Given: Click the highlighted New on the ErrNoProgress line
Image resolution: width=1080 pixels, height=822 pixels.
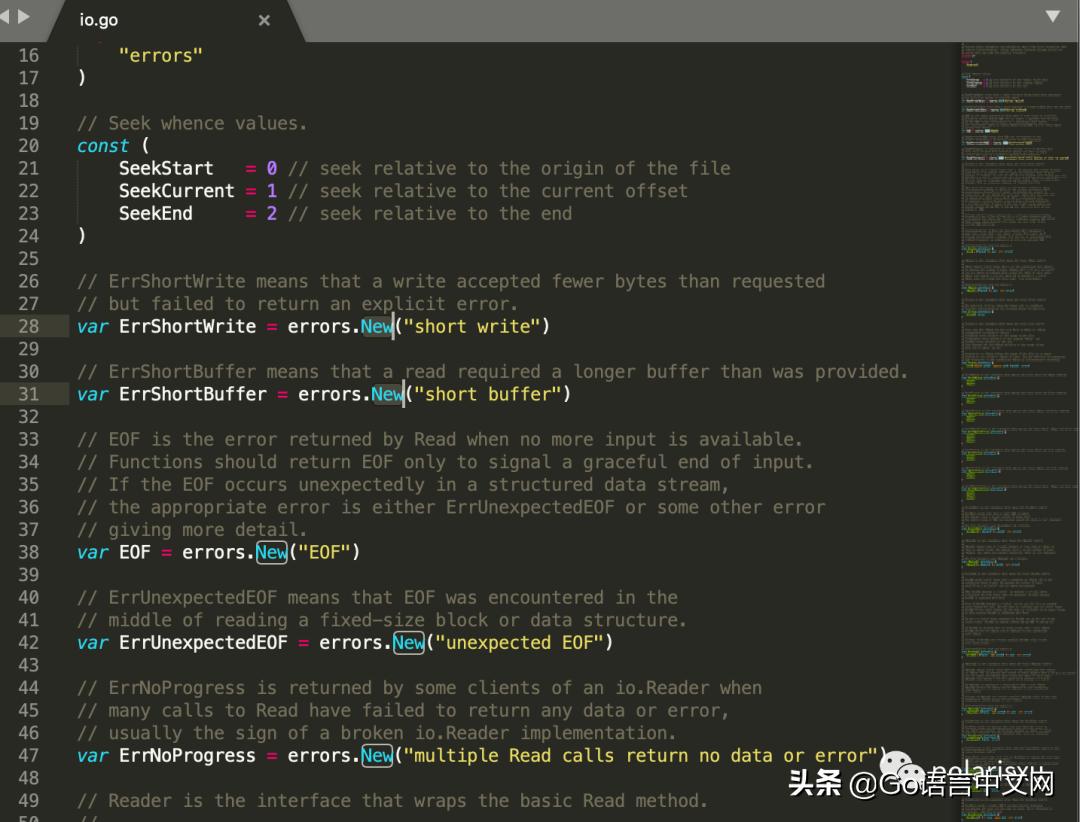Looking at the screenshot, I should (x=377, y=756).
